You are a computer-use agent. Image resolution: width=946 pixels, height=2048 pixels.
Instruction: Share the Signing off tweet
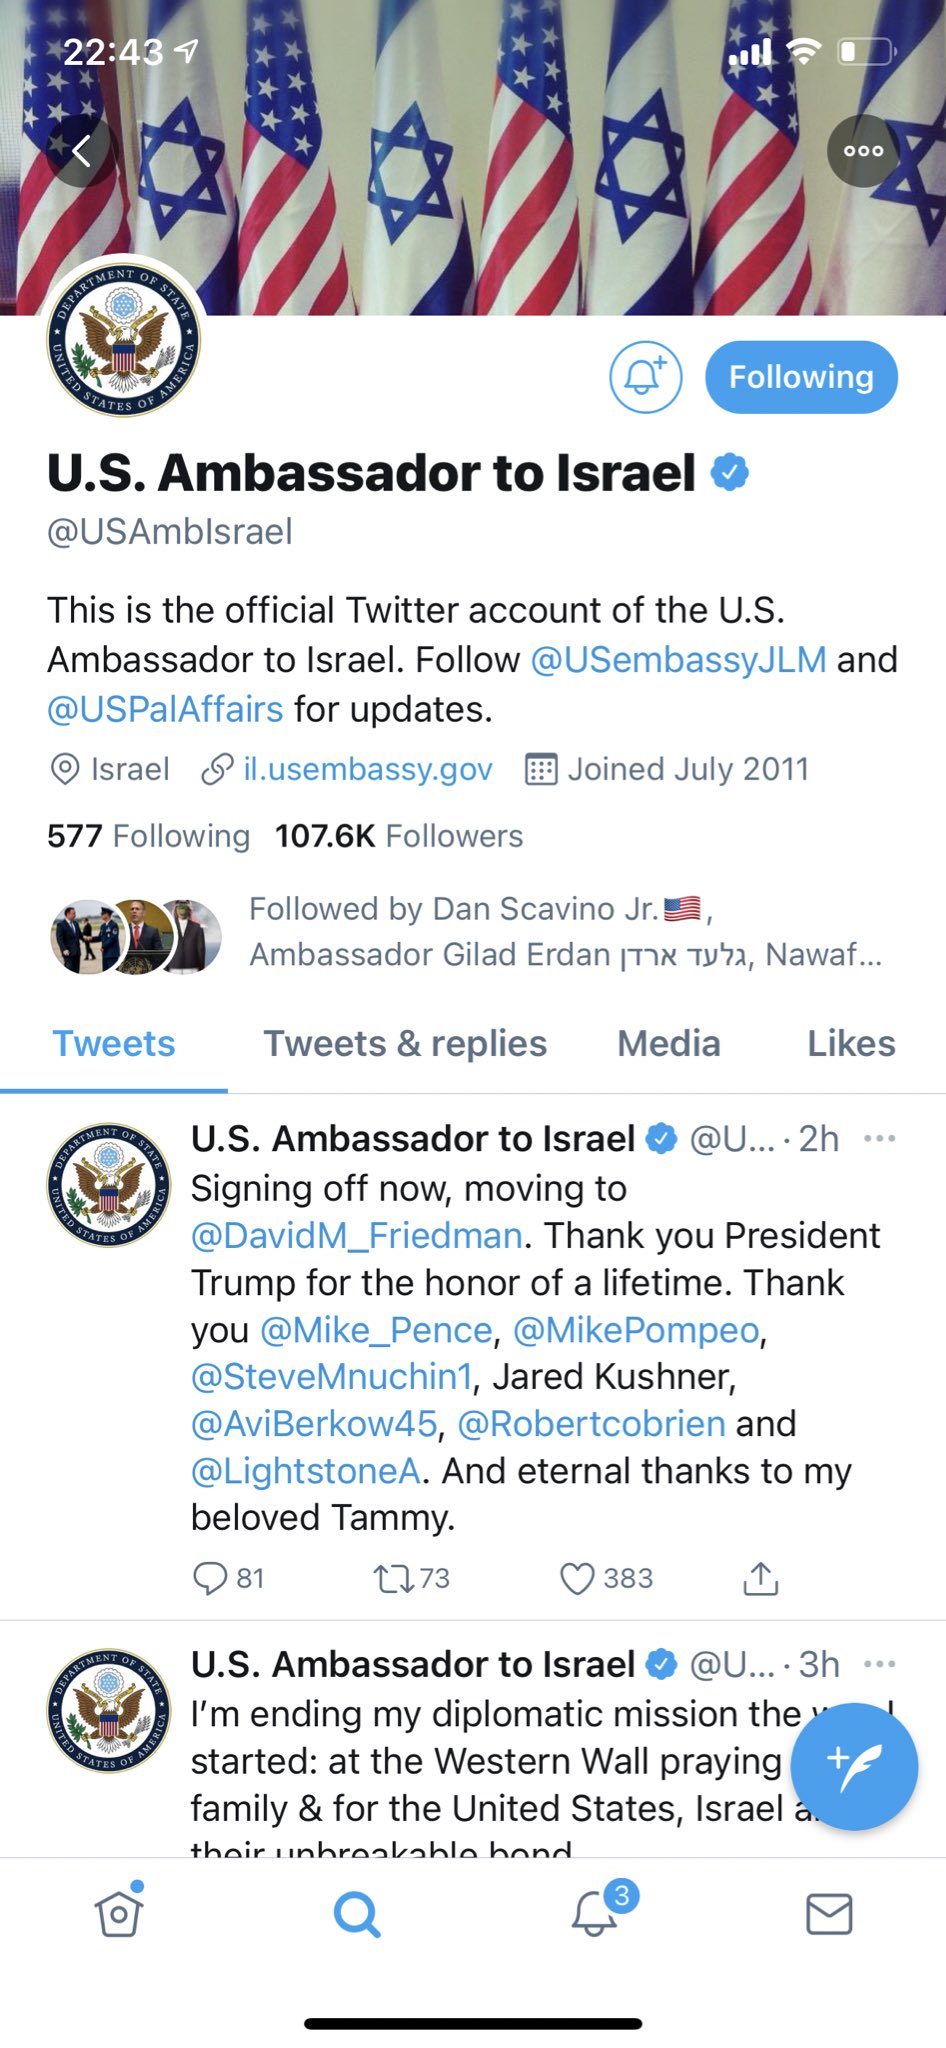tap(760, 1578)
